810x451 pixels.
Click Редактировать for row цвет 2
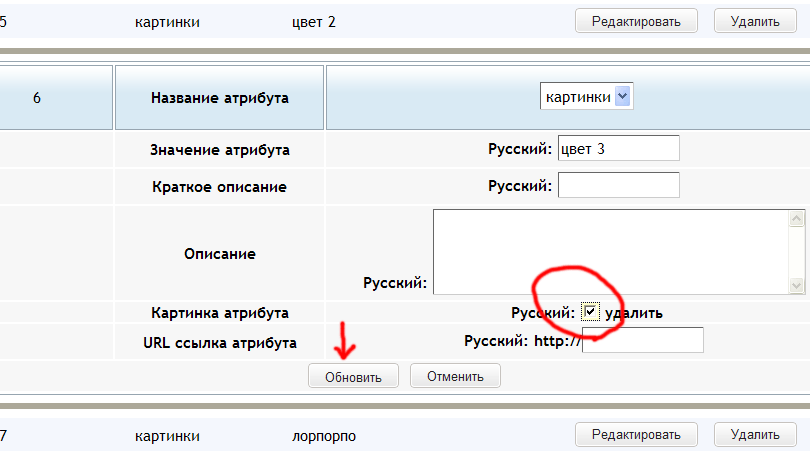(x=636, y=21)
